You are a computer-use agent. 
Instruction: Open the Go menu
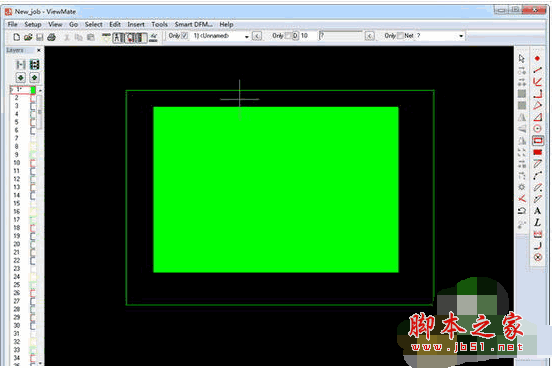74,24
